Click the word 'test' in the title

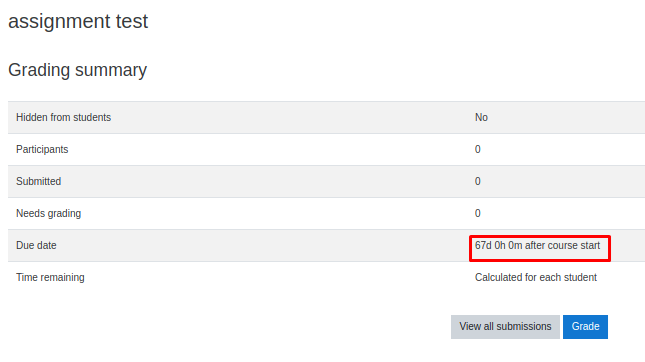click(x=132, y=21)
